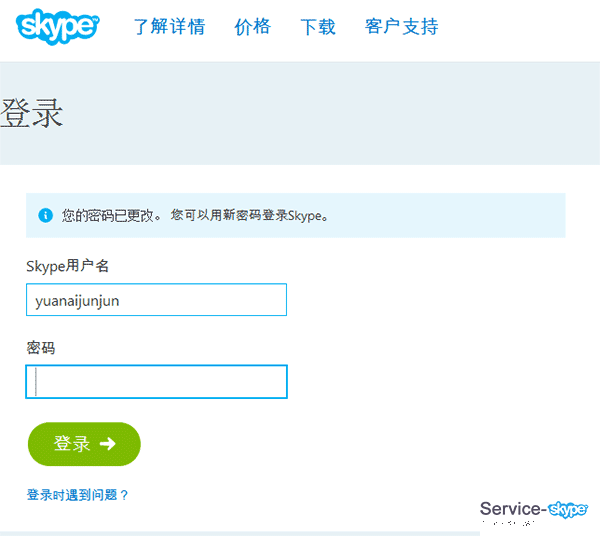
Task: Click the blue info icon in the notice
Action: click(45, 216)
